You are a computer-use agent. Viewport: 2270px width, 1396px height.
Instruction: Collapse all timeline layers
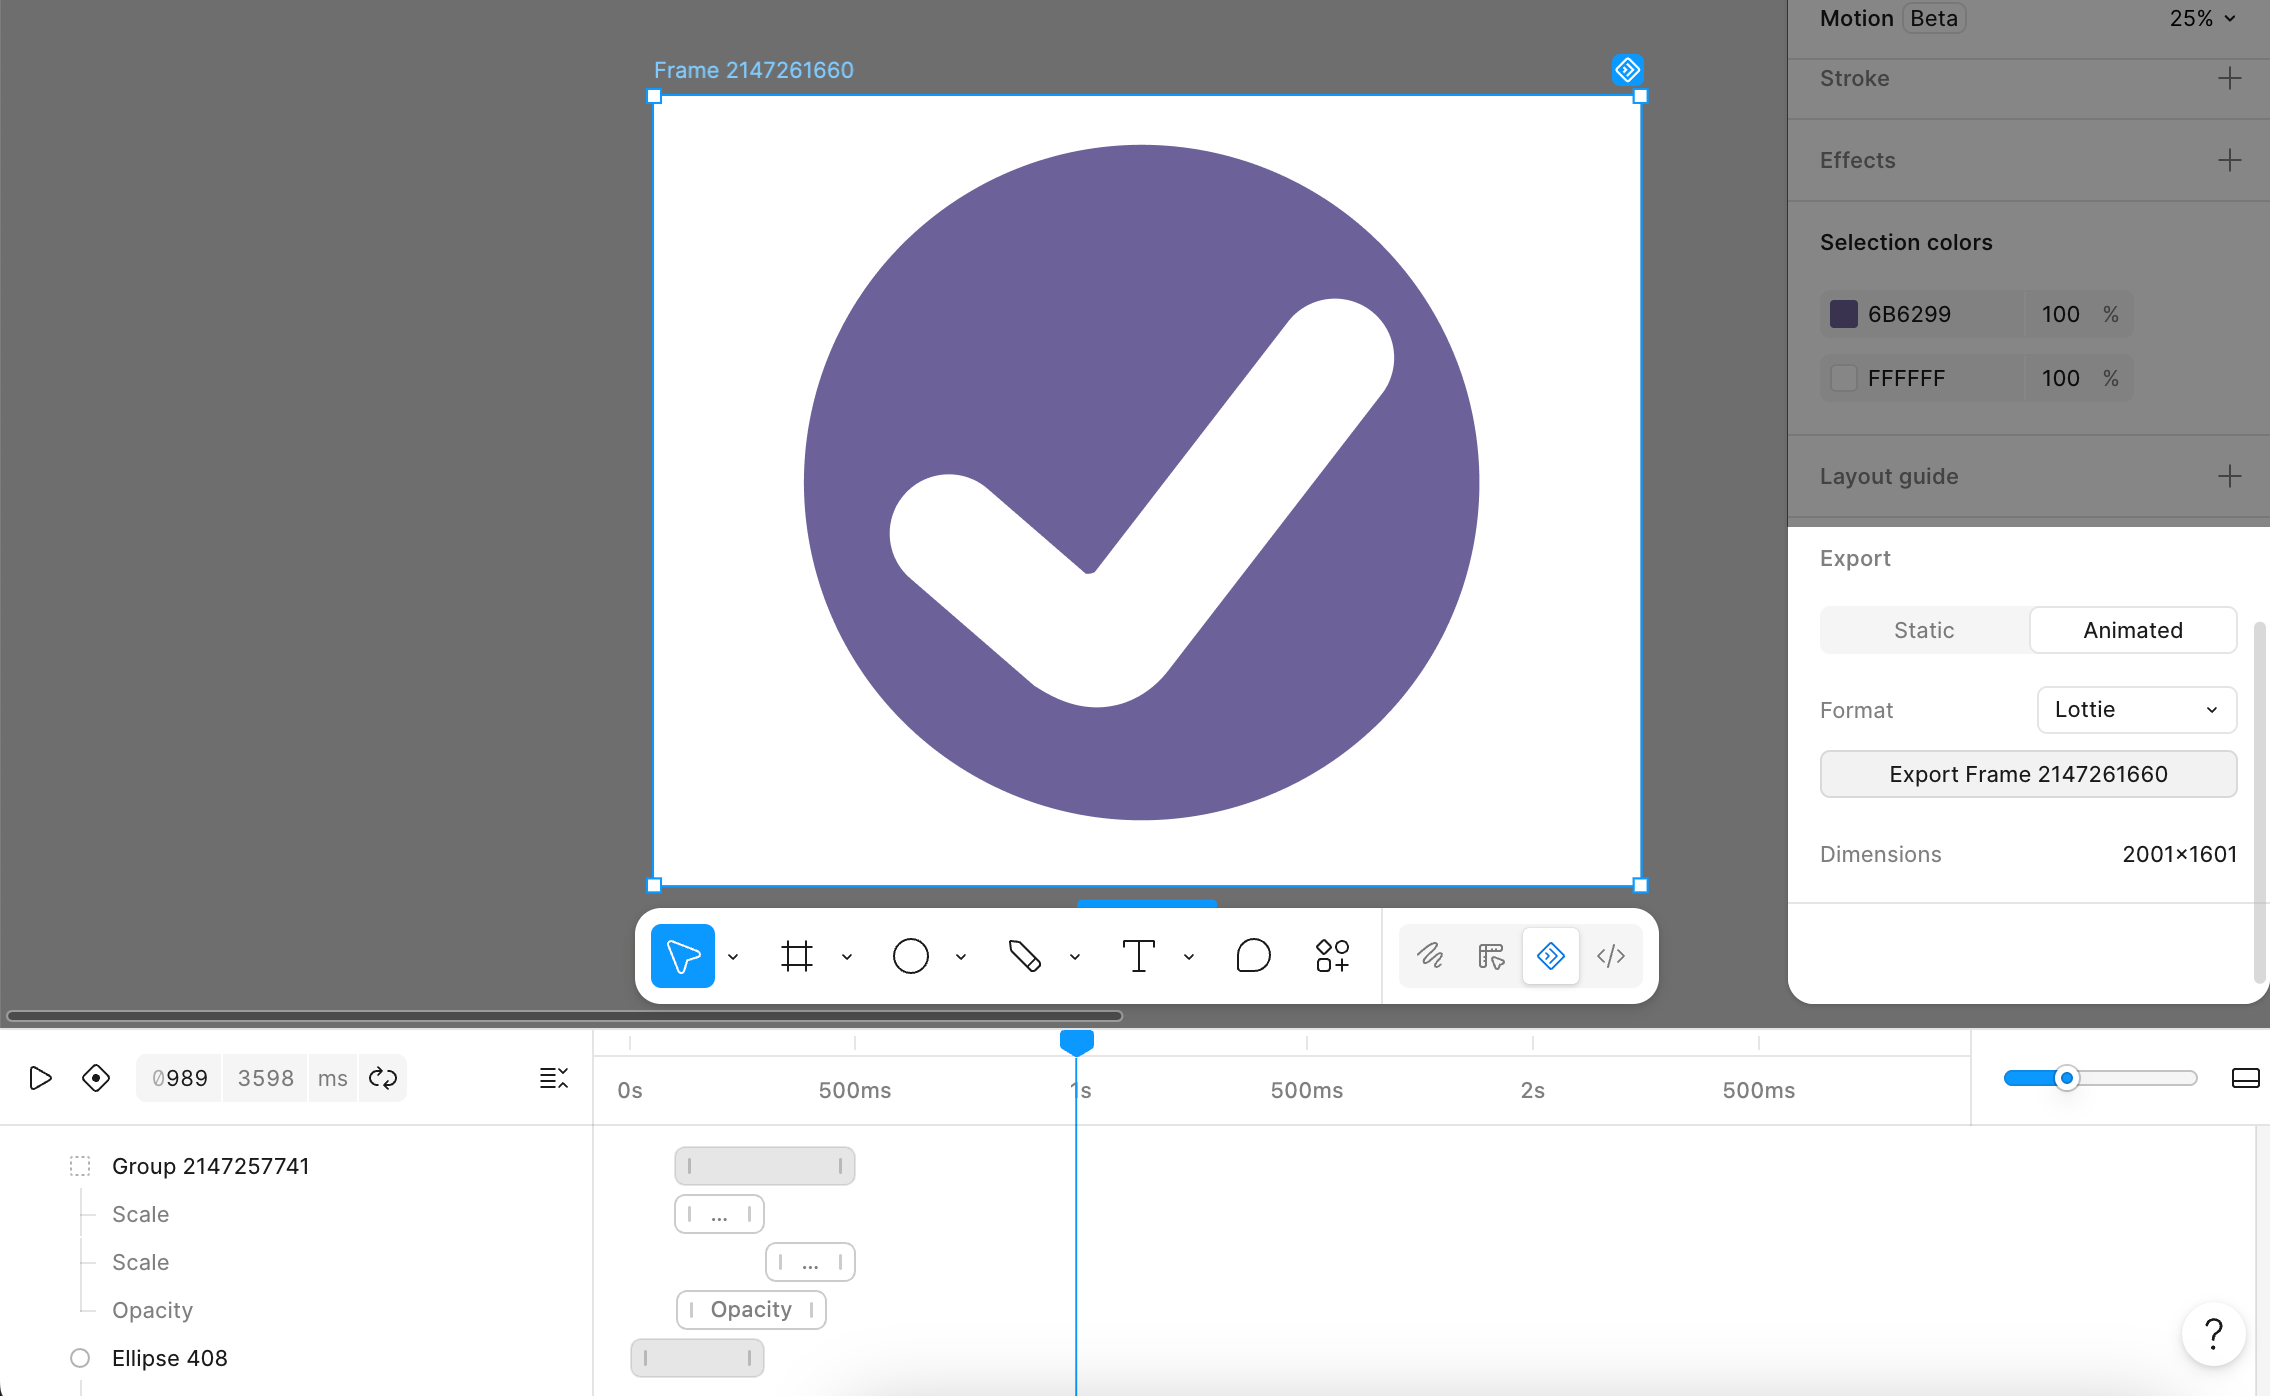[x=554, y=1078]
